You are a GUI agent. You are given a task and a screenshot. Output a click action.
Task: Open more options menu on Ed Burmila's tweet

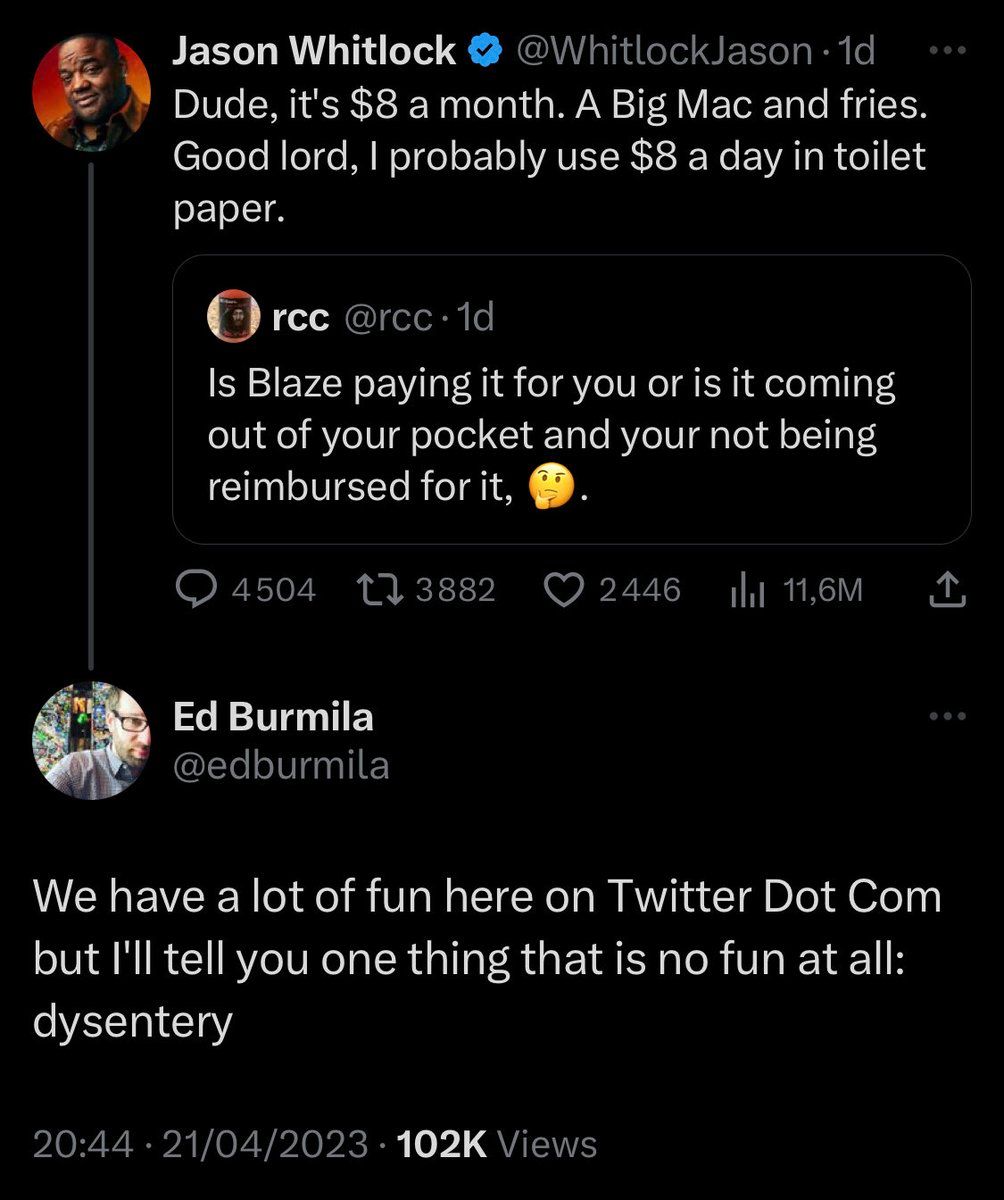point(947,715)
